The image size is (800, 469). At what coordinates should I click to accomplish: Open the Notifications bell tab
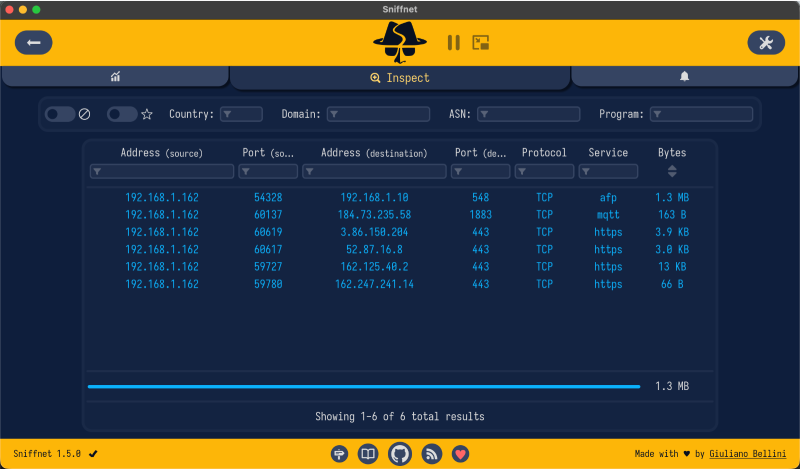coord(684,77)
